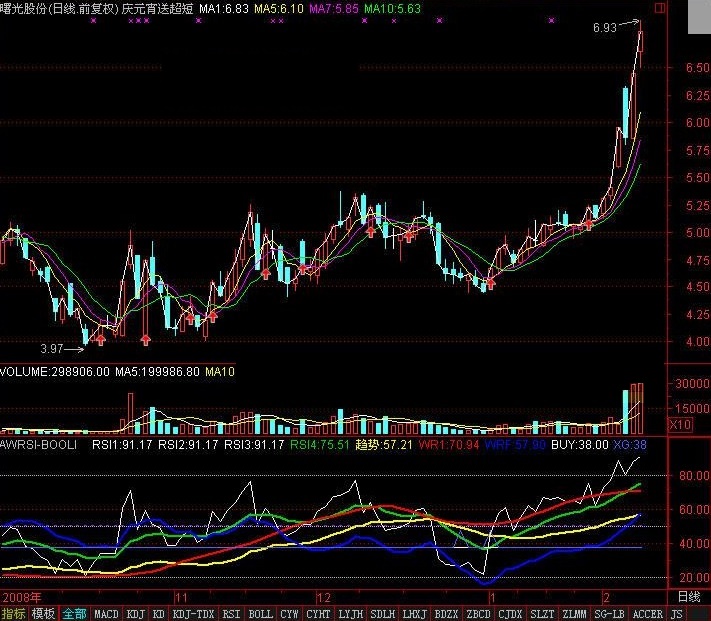Click the 3.97 low price label

click(x=52, y=349)
